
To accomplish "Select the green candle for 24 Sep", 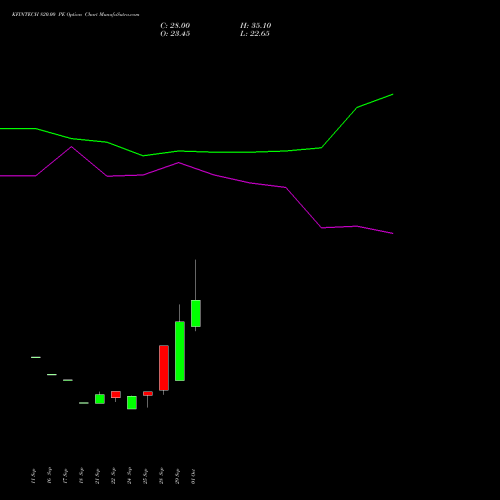I will 132,402.
